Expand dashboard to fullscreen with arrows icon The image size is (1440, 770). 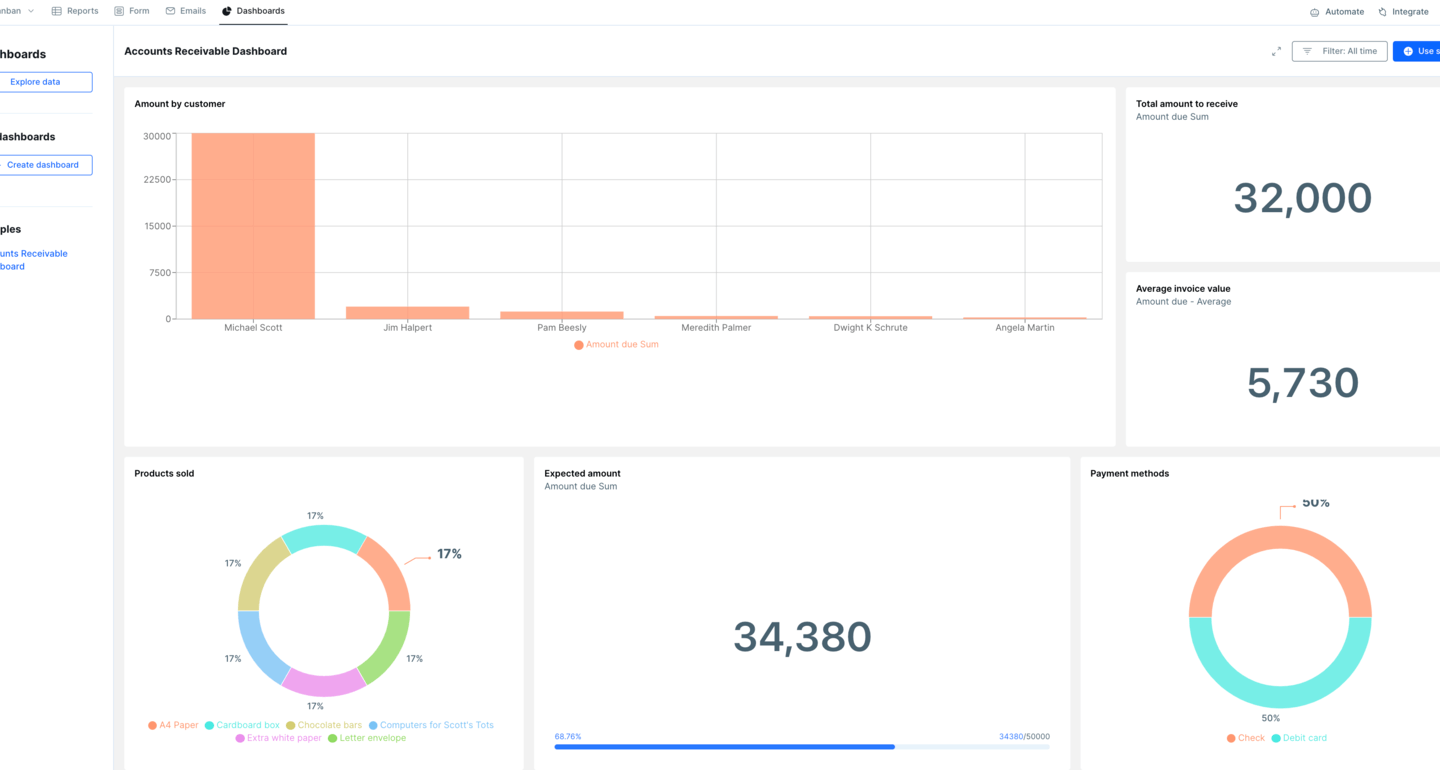tap(1276, 51)
